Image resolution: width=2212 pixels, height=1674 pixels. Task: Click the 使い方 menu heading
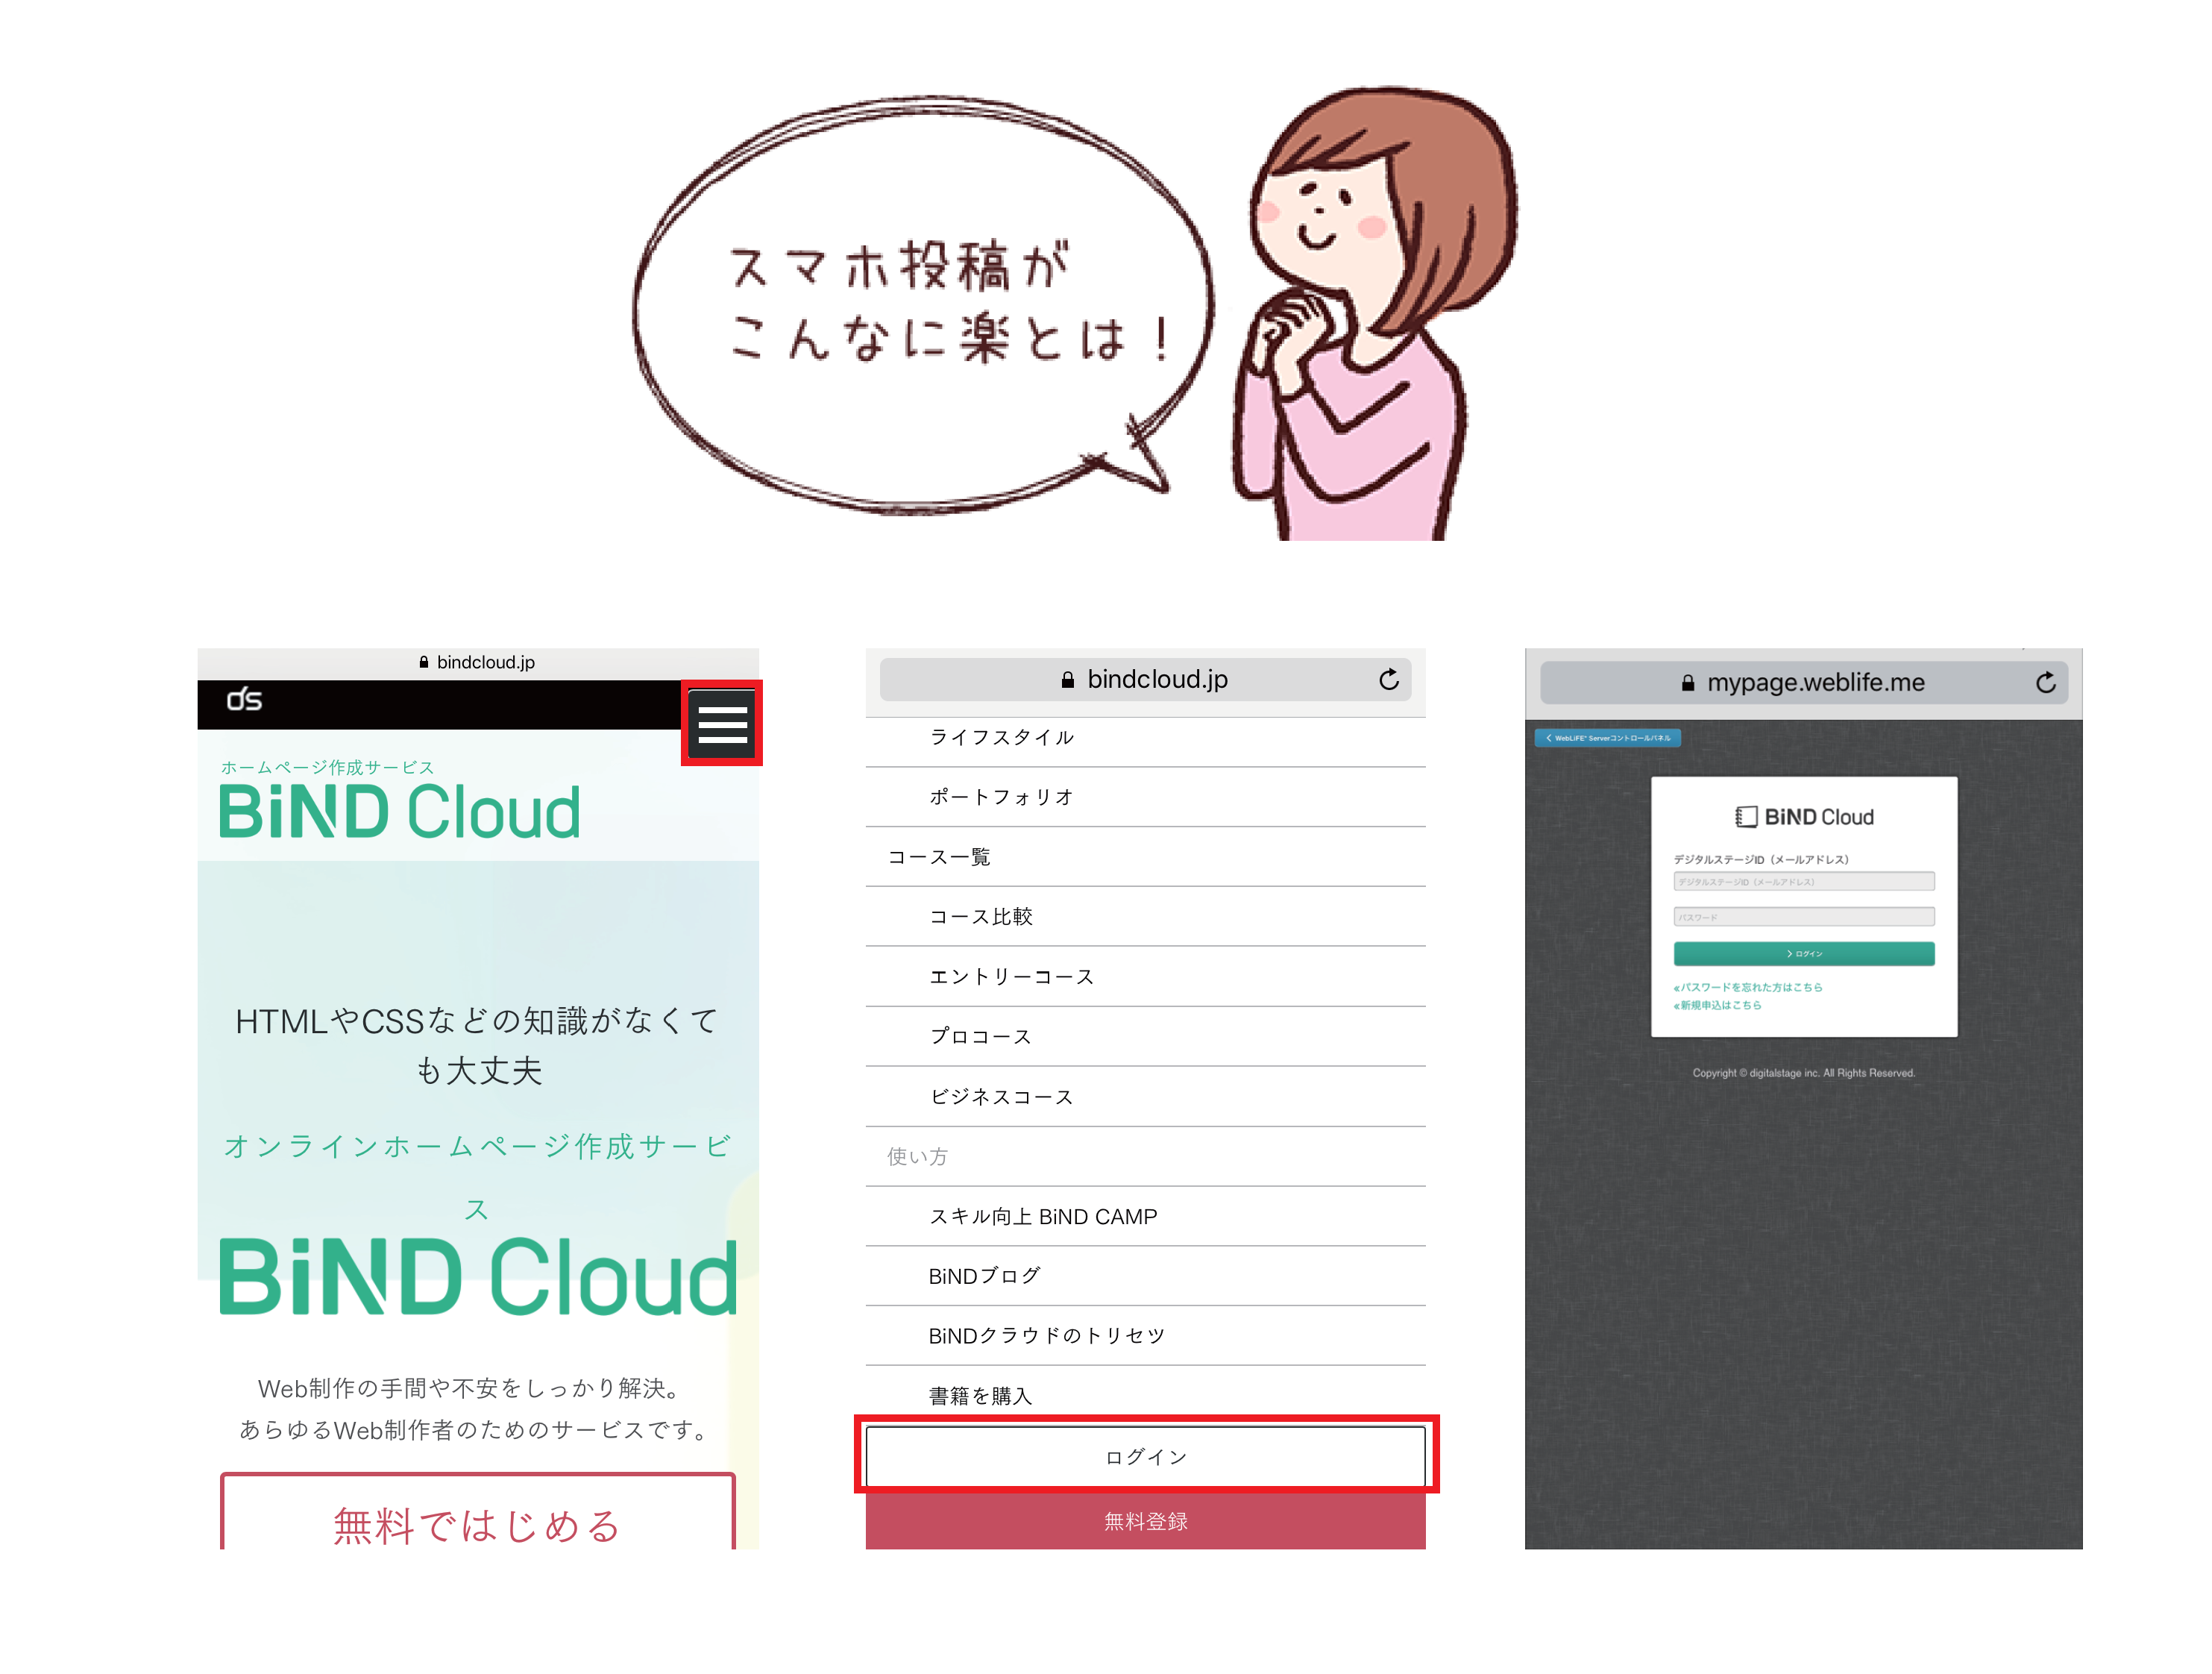[x=1145, y=1157]
